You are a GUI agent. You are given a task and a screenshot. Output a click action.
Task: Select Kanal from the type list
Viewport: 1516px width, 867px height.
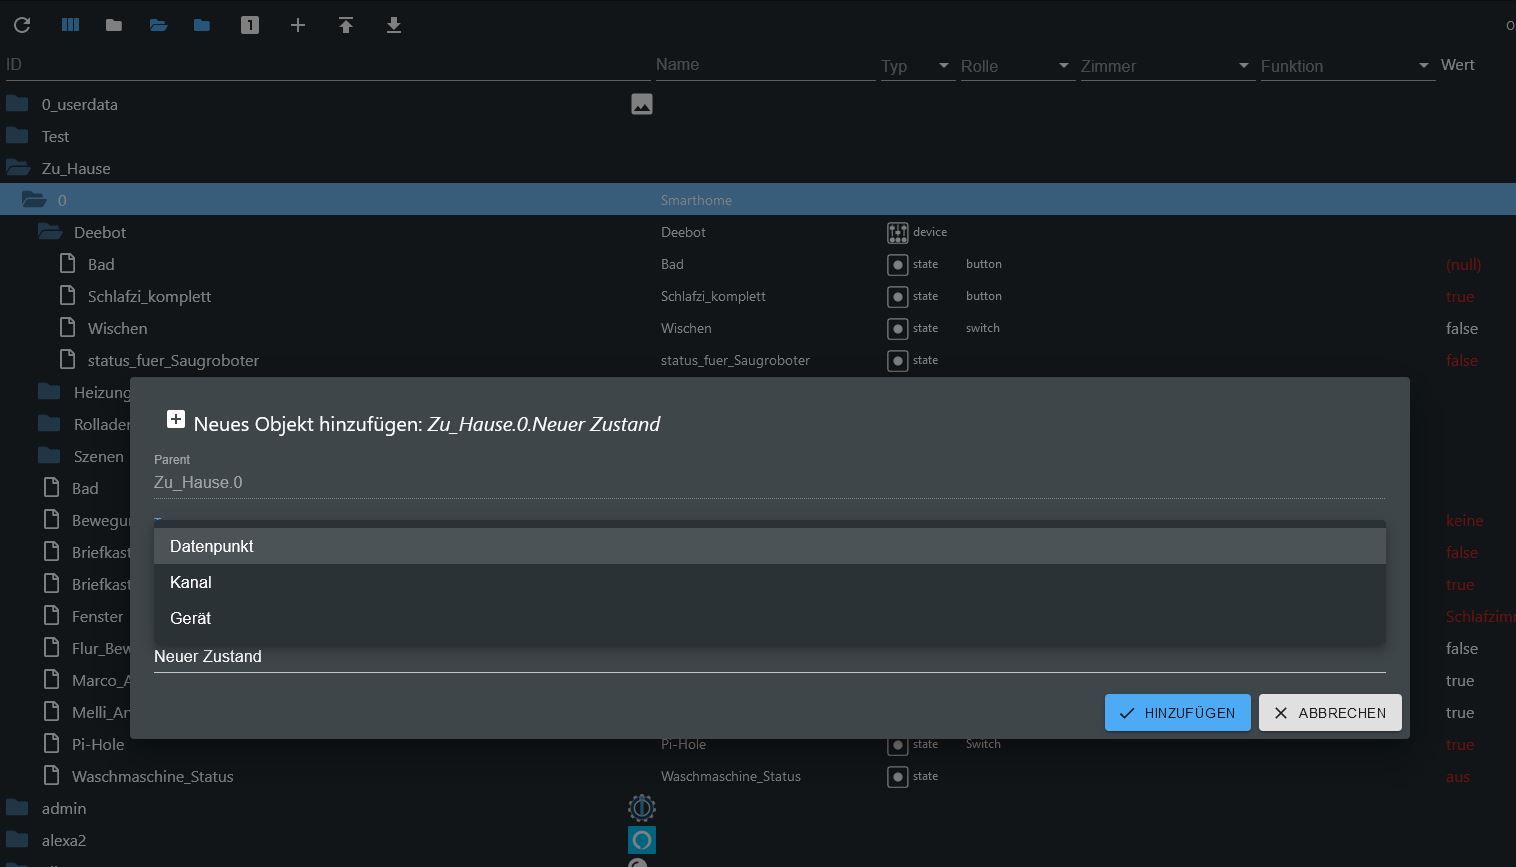click(x=770, y=582)
